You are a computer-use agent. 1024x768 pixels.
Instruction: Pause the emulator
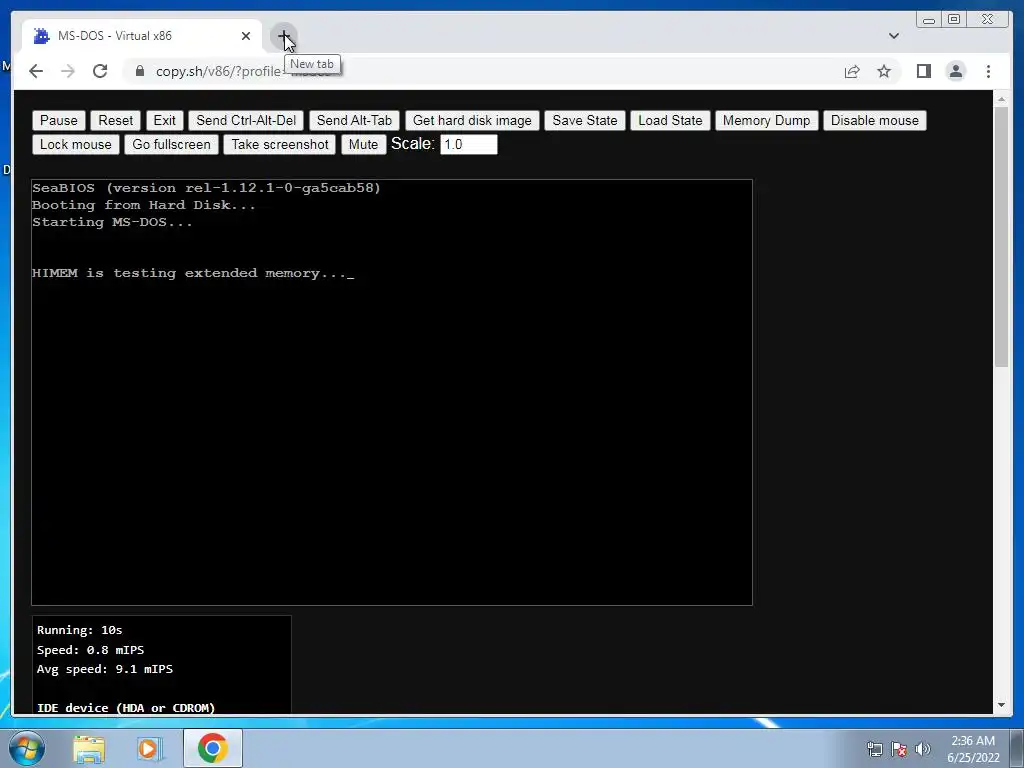59,120
